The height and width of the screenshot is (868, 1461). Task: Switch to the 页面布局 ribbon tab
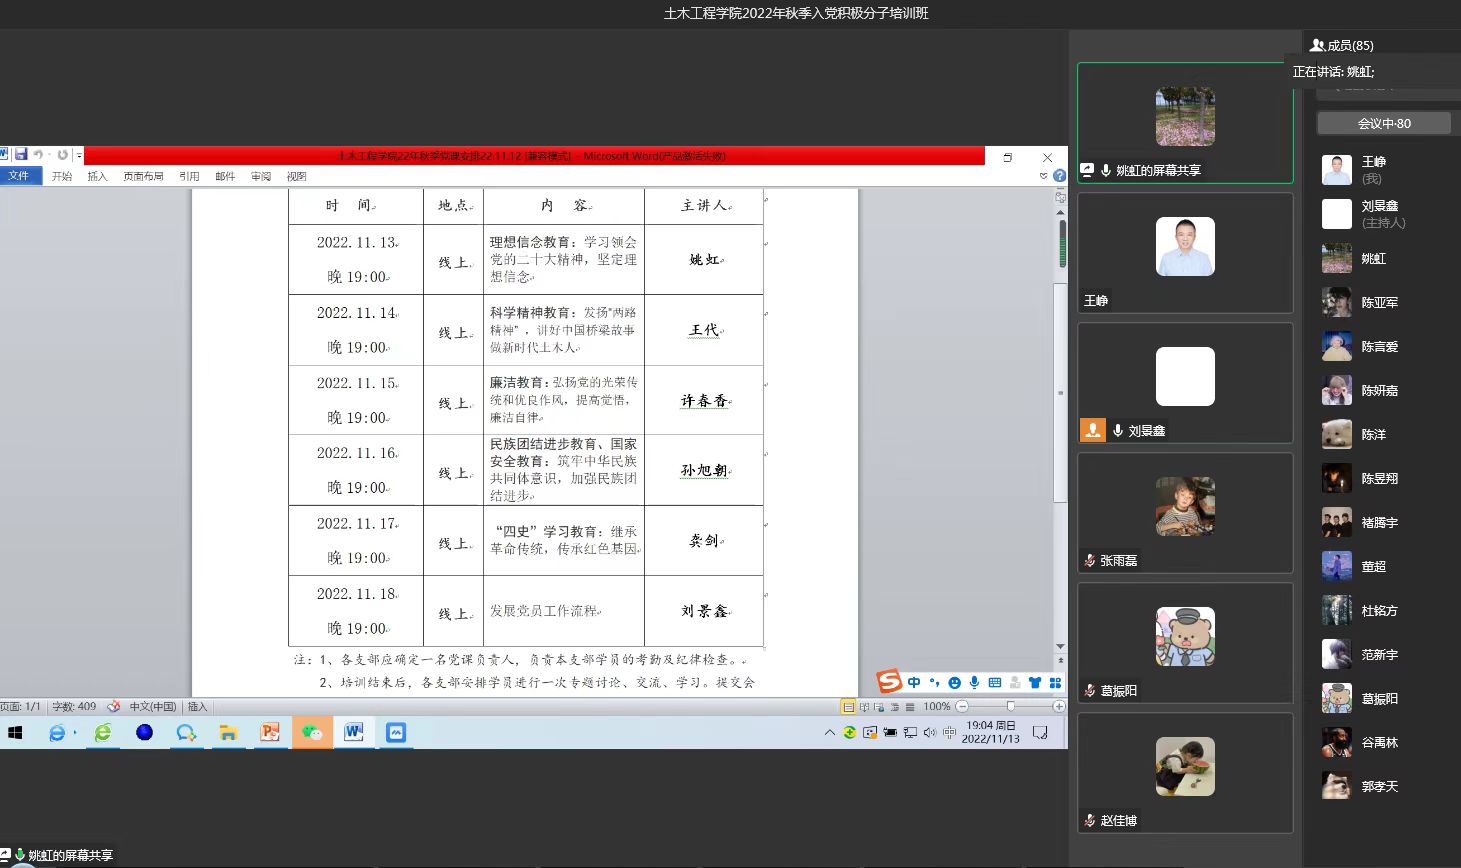(x=143, y=176)
